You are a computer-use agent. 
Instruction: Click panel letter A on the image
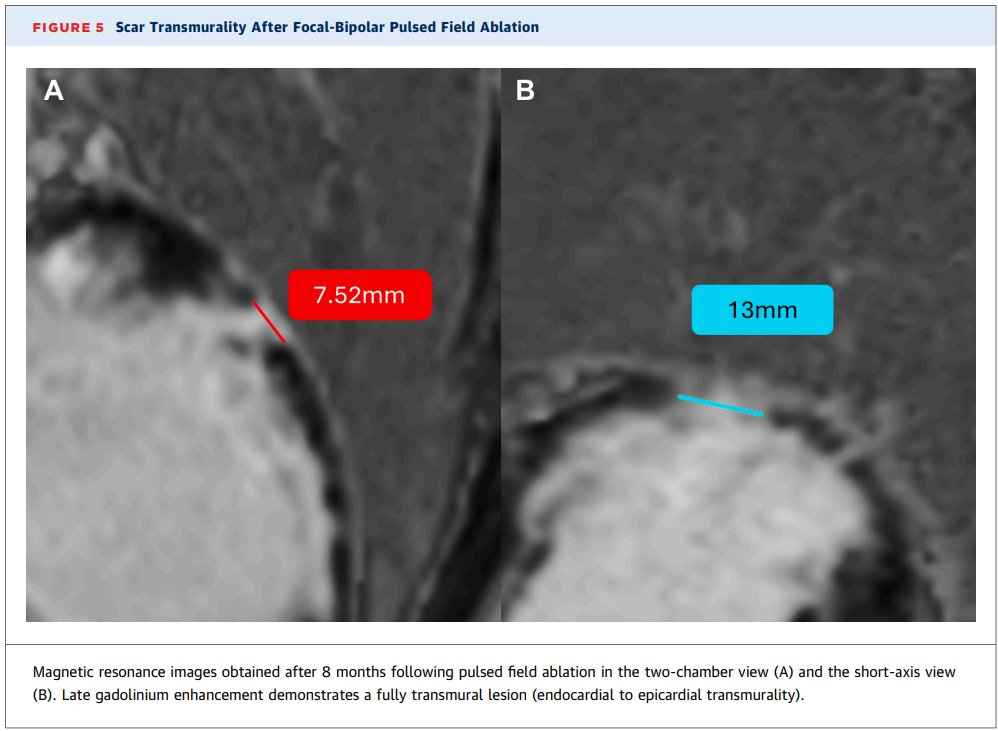[x=53, y=90]
